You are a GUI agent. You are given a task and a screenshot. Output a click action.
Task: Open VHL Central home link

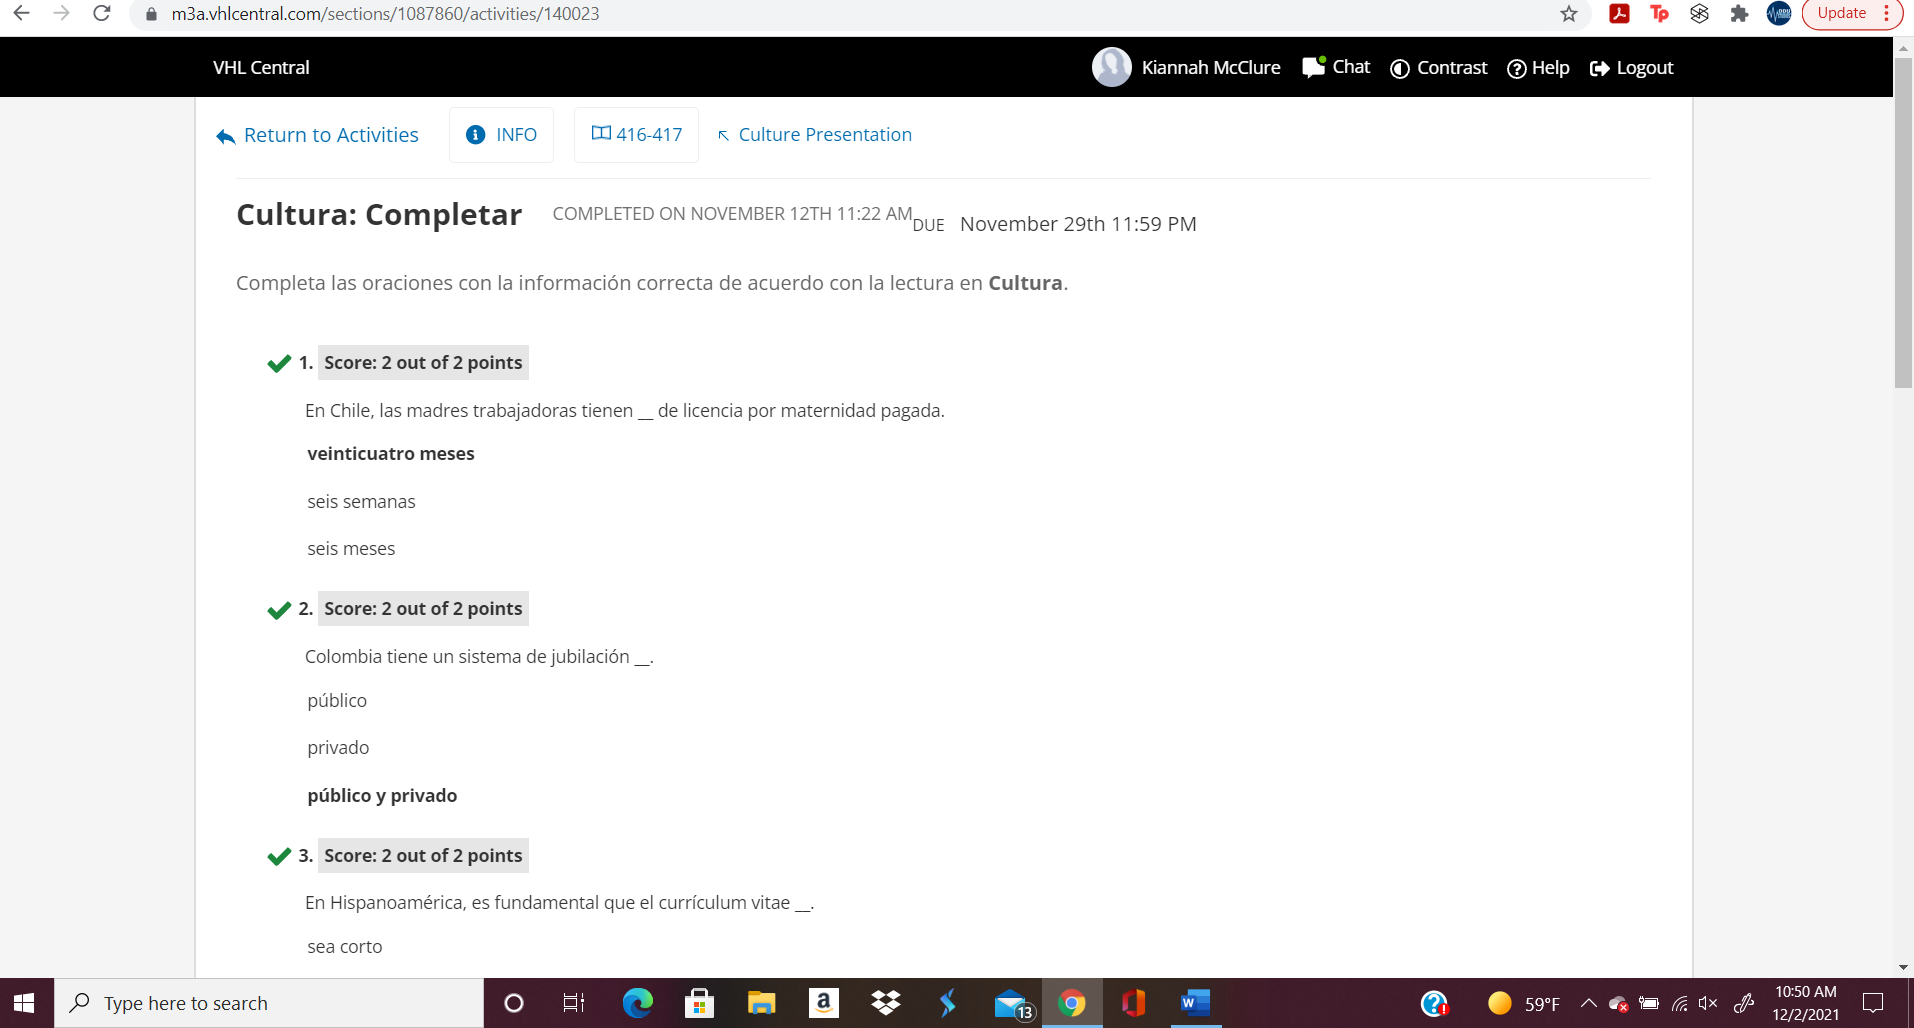(x=261, y=67)
